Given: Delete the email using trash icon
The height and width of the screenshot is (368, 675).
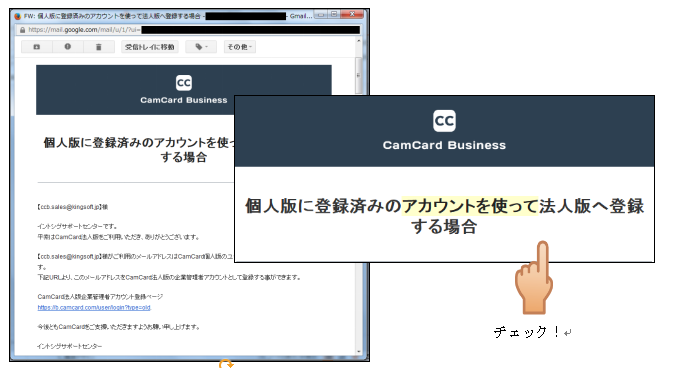Looking at the screenshot, I should tap(99, 47).
